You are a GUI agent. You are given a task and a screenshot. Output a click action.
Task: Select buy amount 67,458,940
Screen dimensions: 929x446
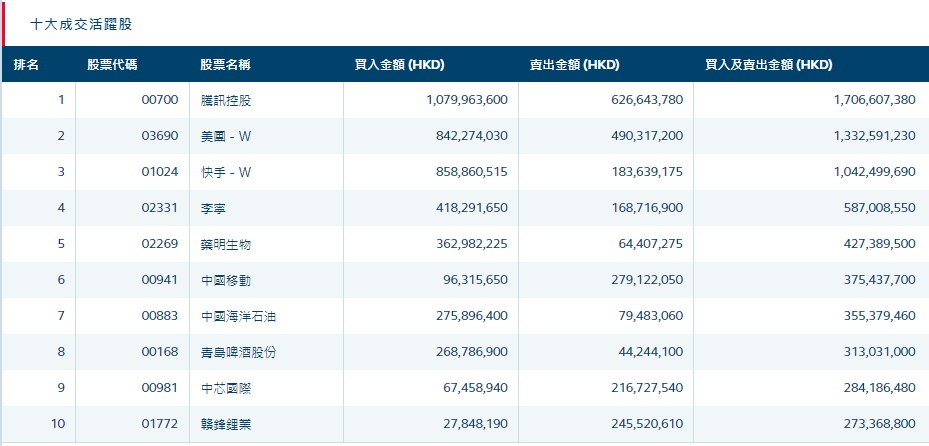tap(476, 389)
